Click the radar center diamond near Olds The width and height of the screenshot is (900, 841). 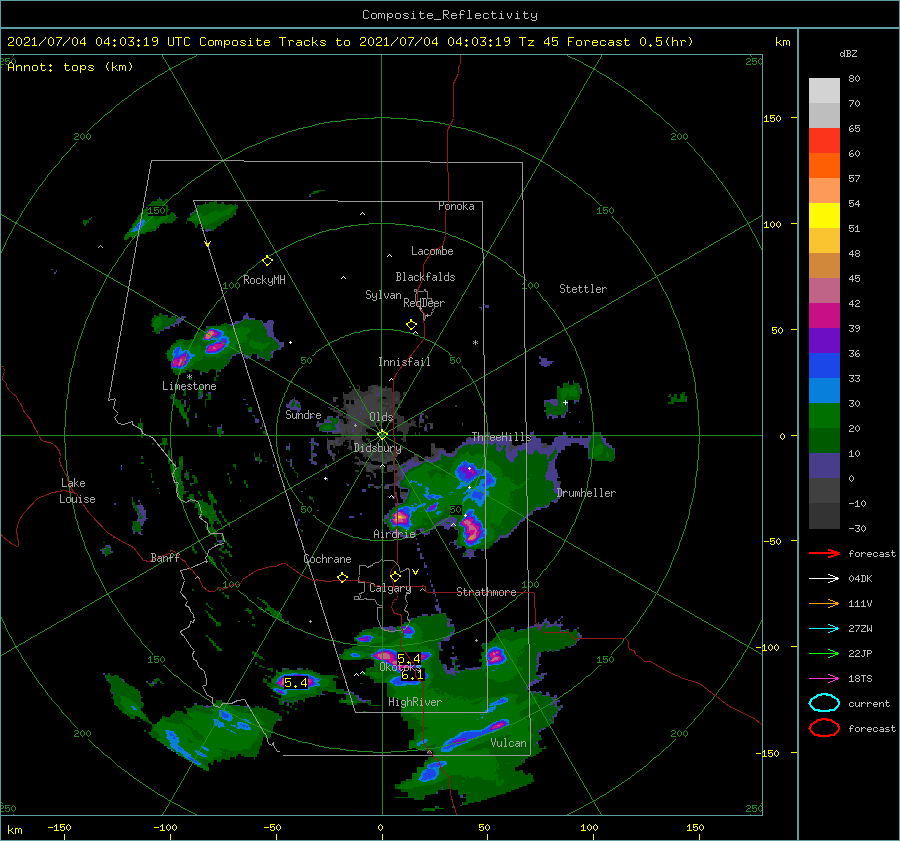382,435
